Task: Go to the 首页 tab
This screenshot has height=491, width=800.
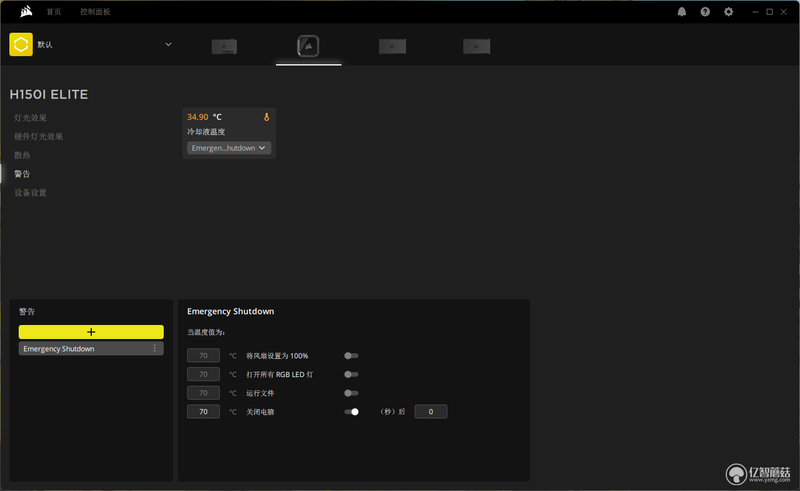Action: [54, 12]
